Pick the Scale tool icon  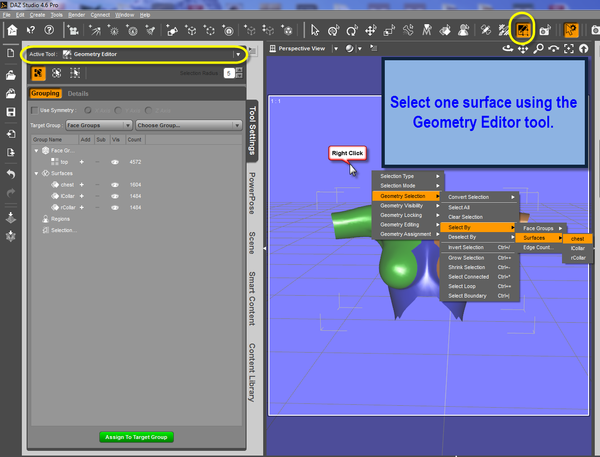[x=389, y=30]
